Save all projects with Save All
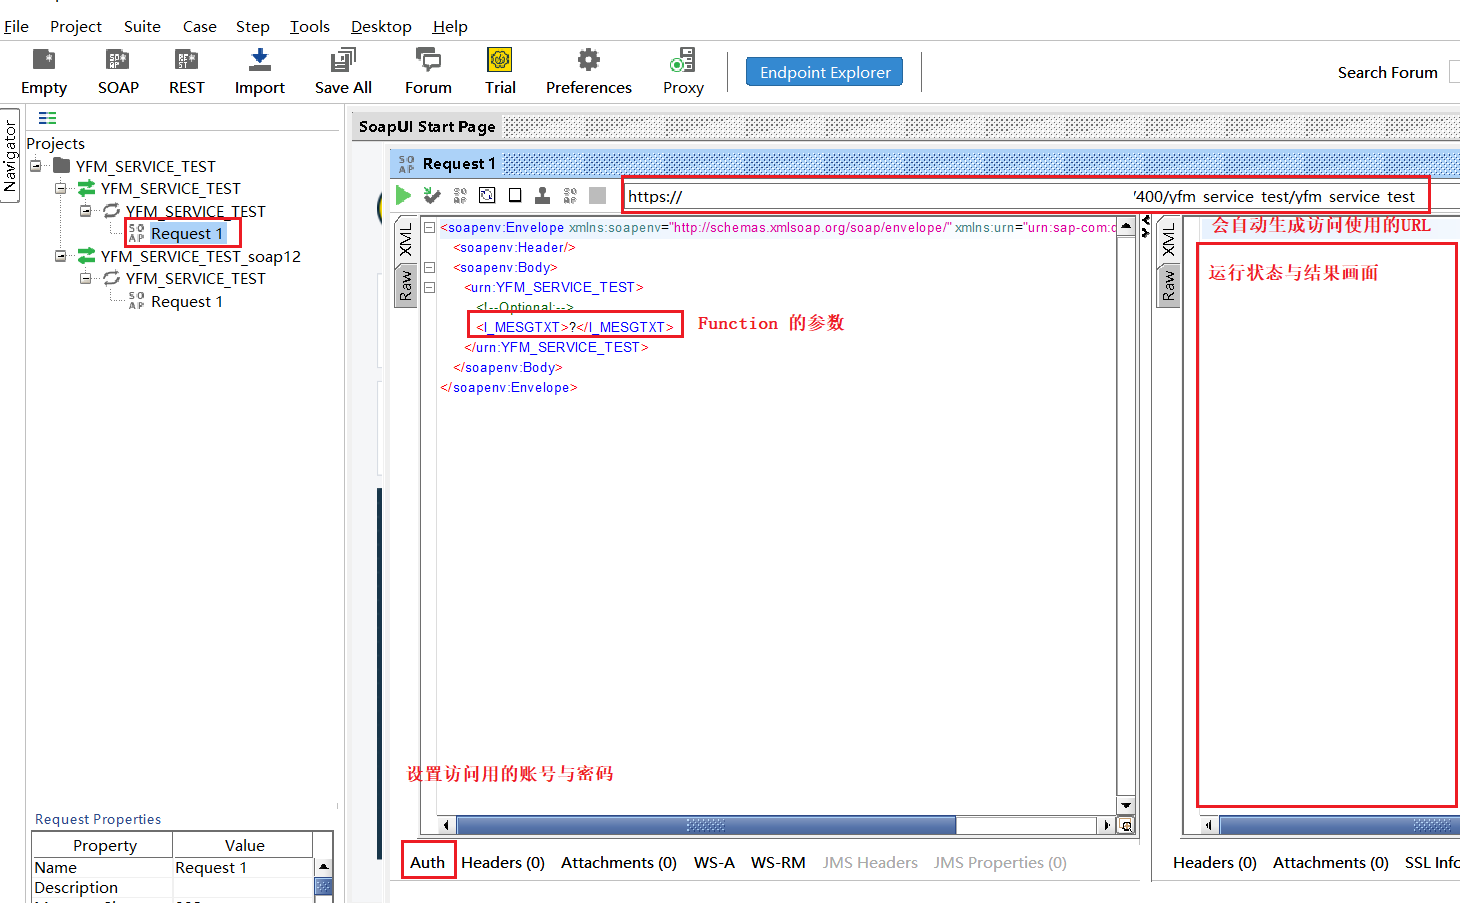1460x903 pixels. pos(343,60)
